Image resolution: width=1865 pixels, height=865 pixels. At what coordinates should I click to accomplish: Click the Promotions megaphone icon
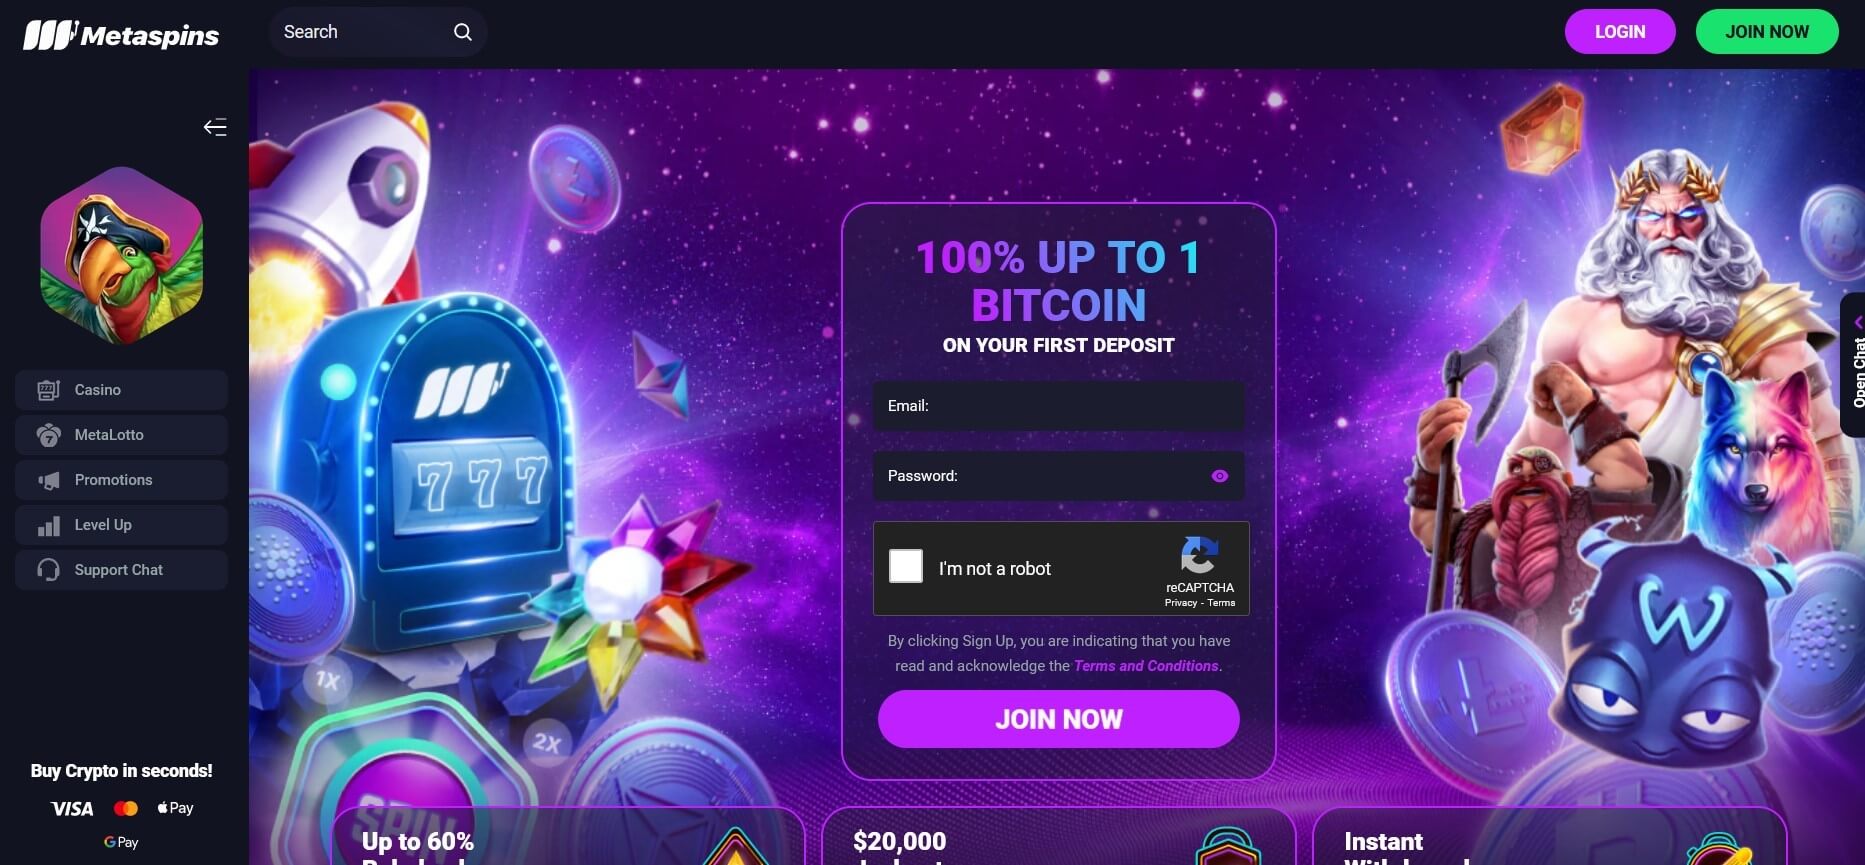tap(48, 480)
